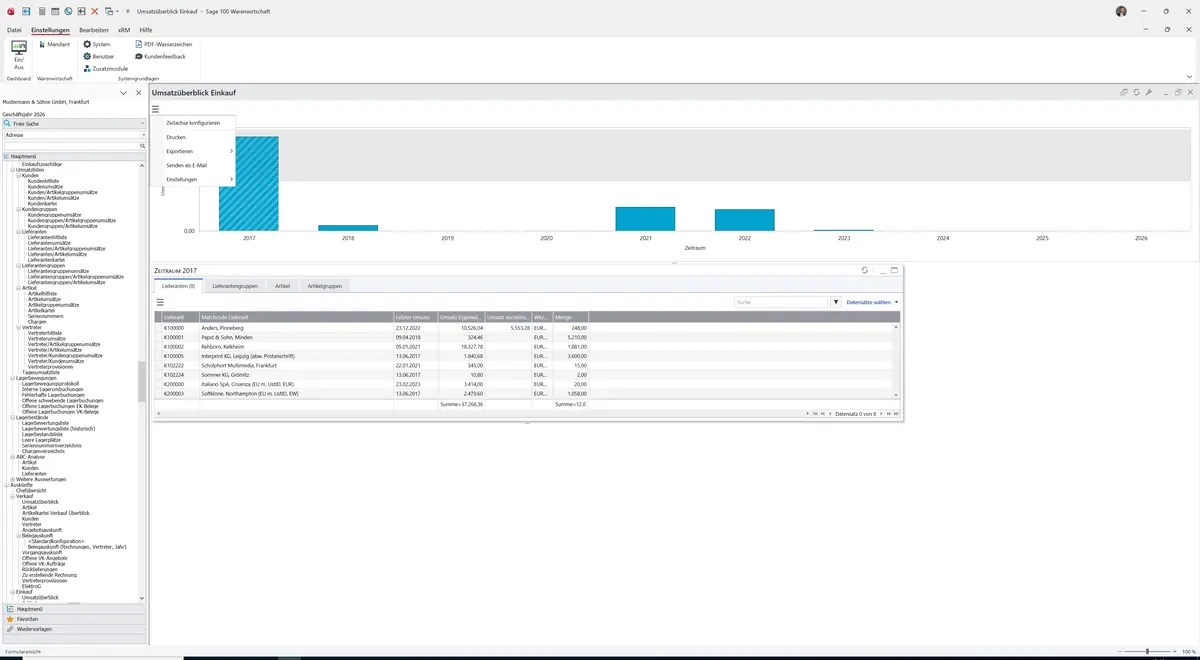Expand the Exportieren submenu
The height and width of the screenshot is (660, 1200).
[193, 151]
